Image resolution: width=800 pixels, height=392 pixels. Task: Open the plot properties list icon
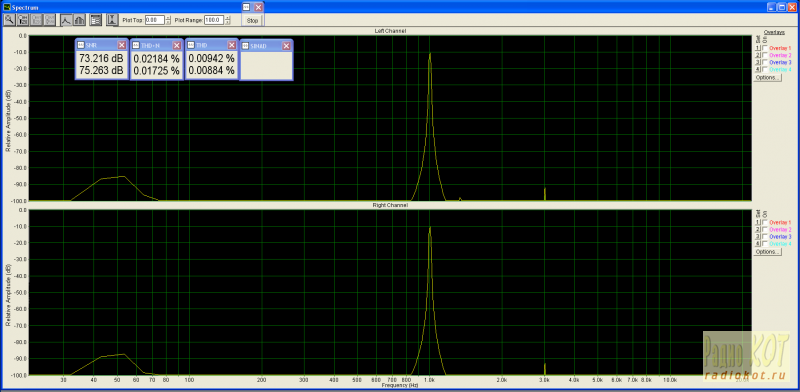[95, 20]
